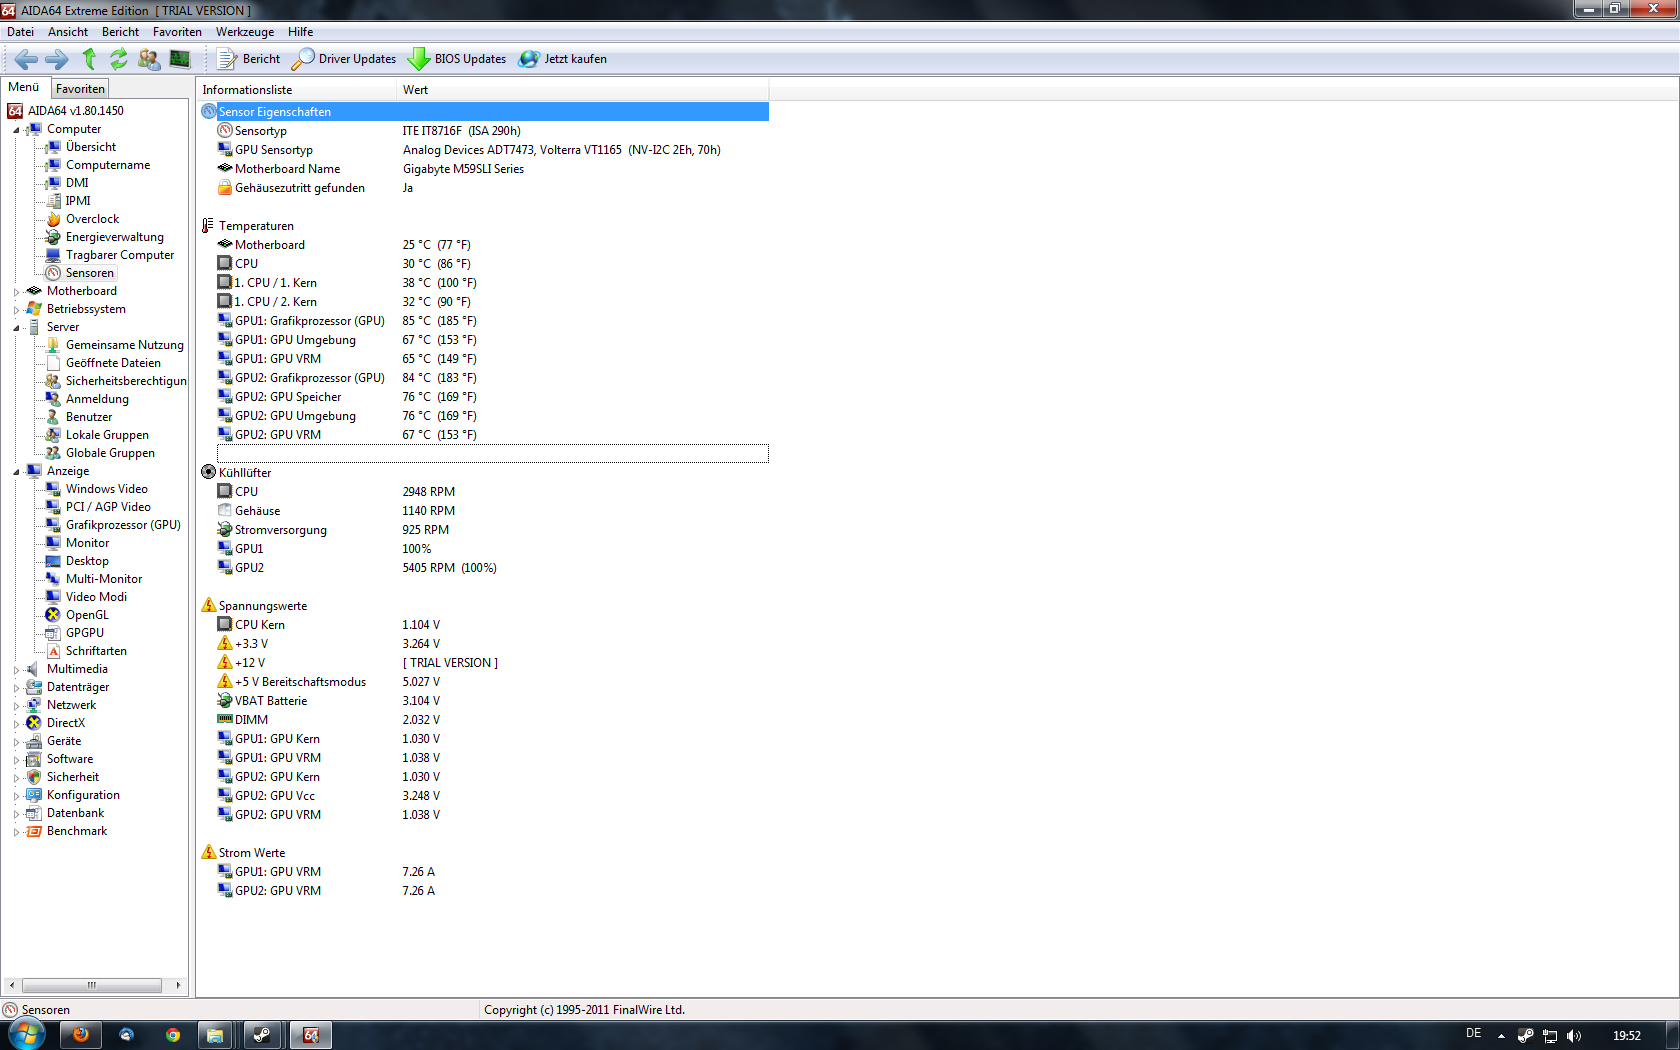Image resolution: width=1680 pixels, height=1050 pixels.
Task: Expand the Netzwerk tree node
Action: 16,706
